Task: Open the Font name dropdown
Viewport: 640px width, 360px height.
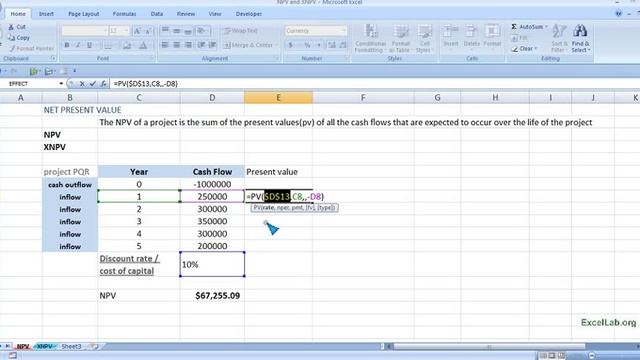Action: click(x=105, y=31)
